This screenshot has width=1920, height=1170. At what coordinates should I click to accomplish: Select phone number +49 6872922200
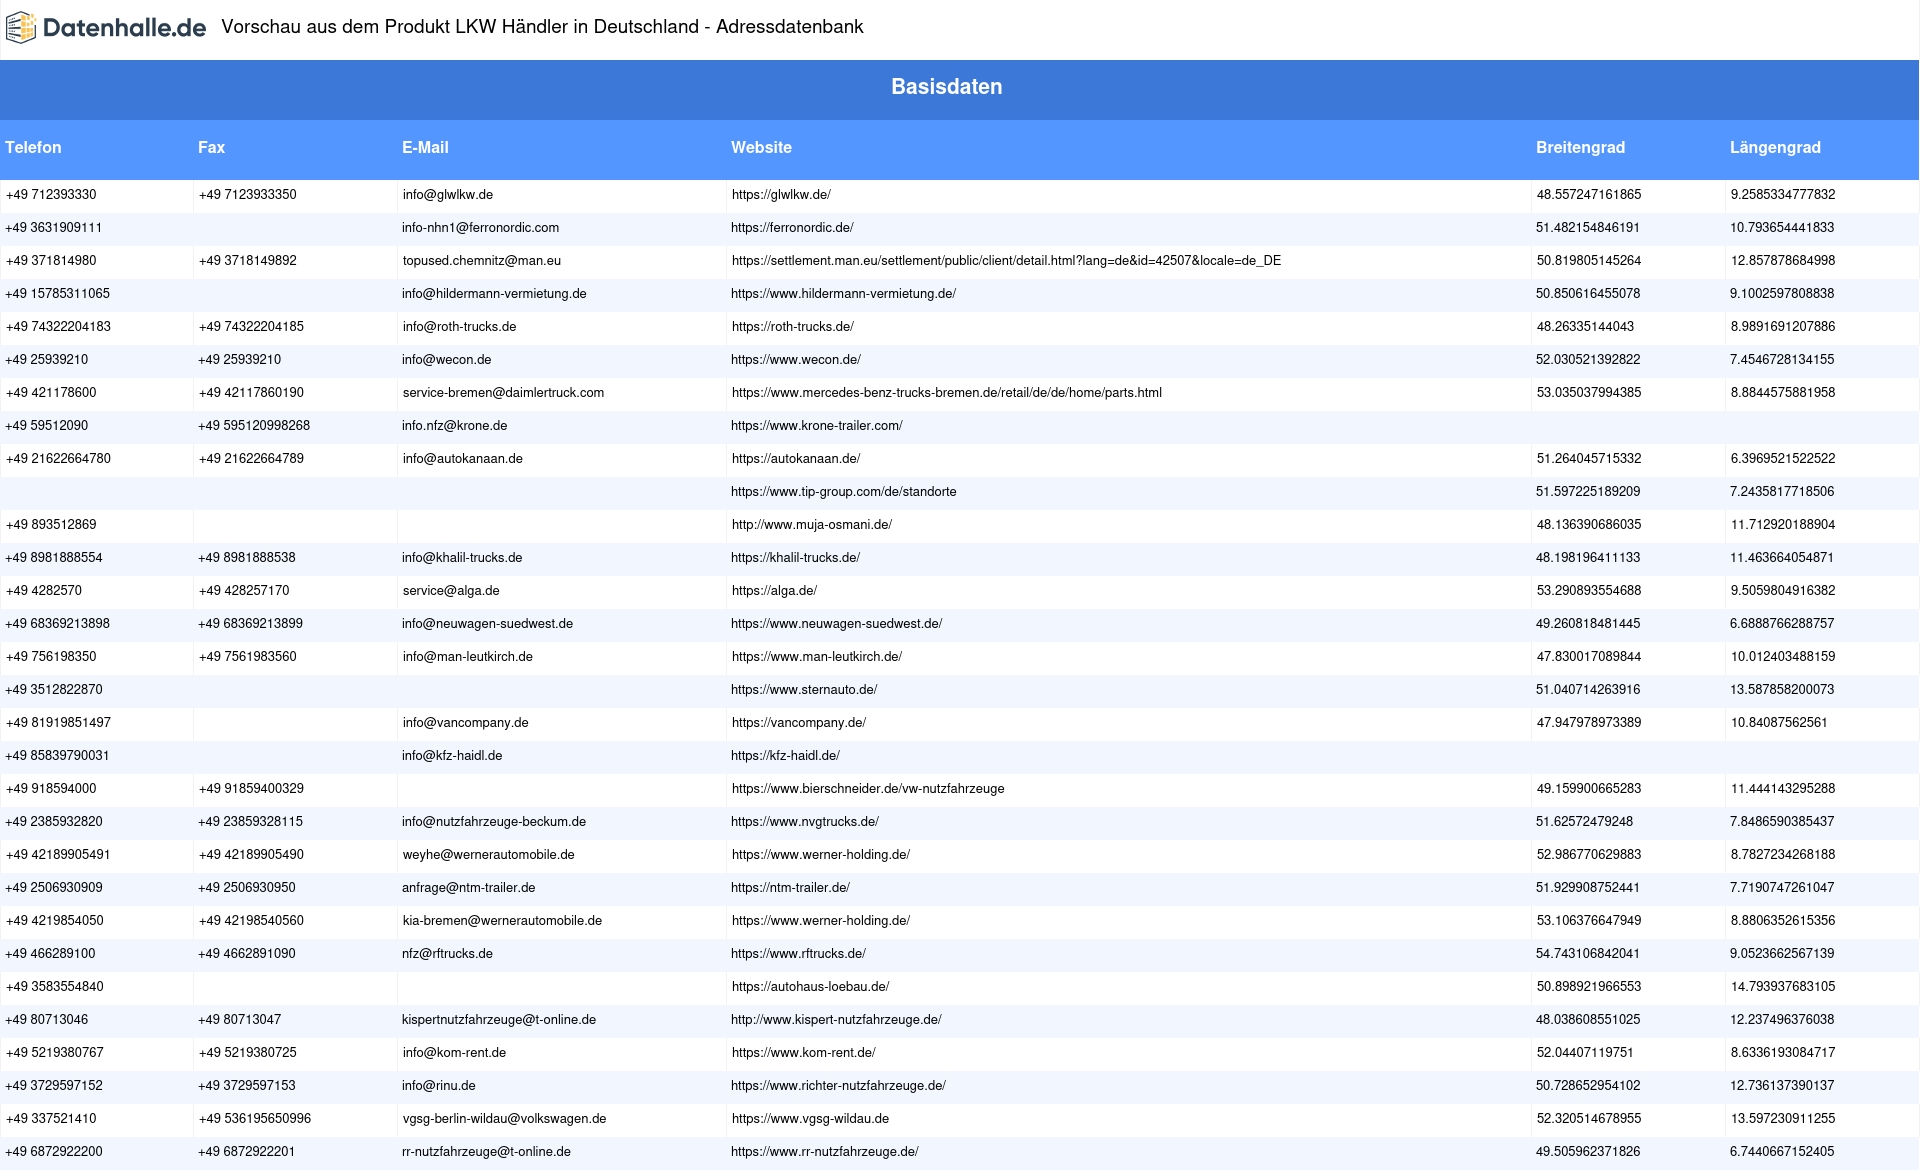click(x=54, y=1152)
